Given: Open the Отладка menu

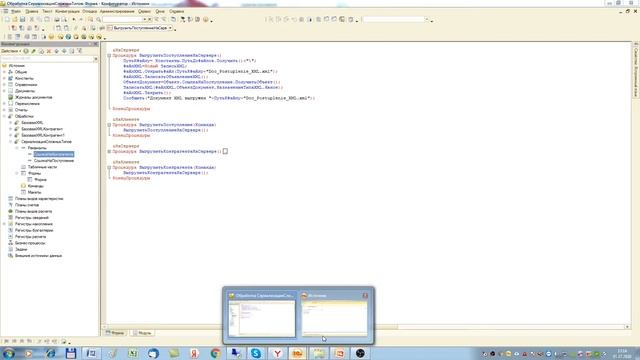Looking at the screenshot, I should [90, 11].
